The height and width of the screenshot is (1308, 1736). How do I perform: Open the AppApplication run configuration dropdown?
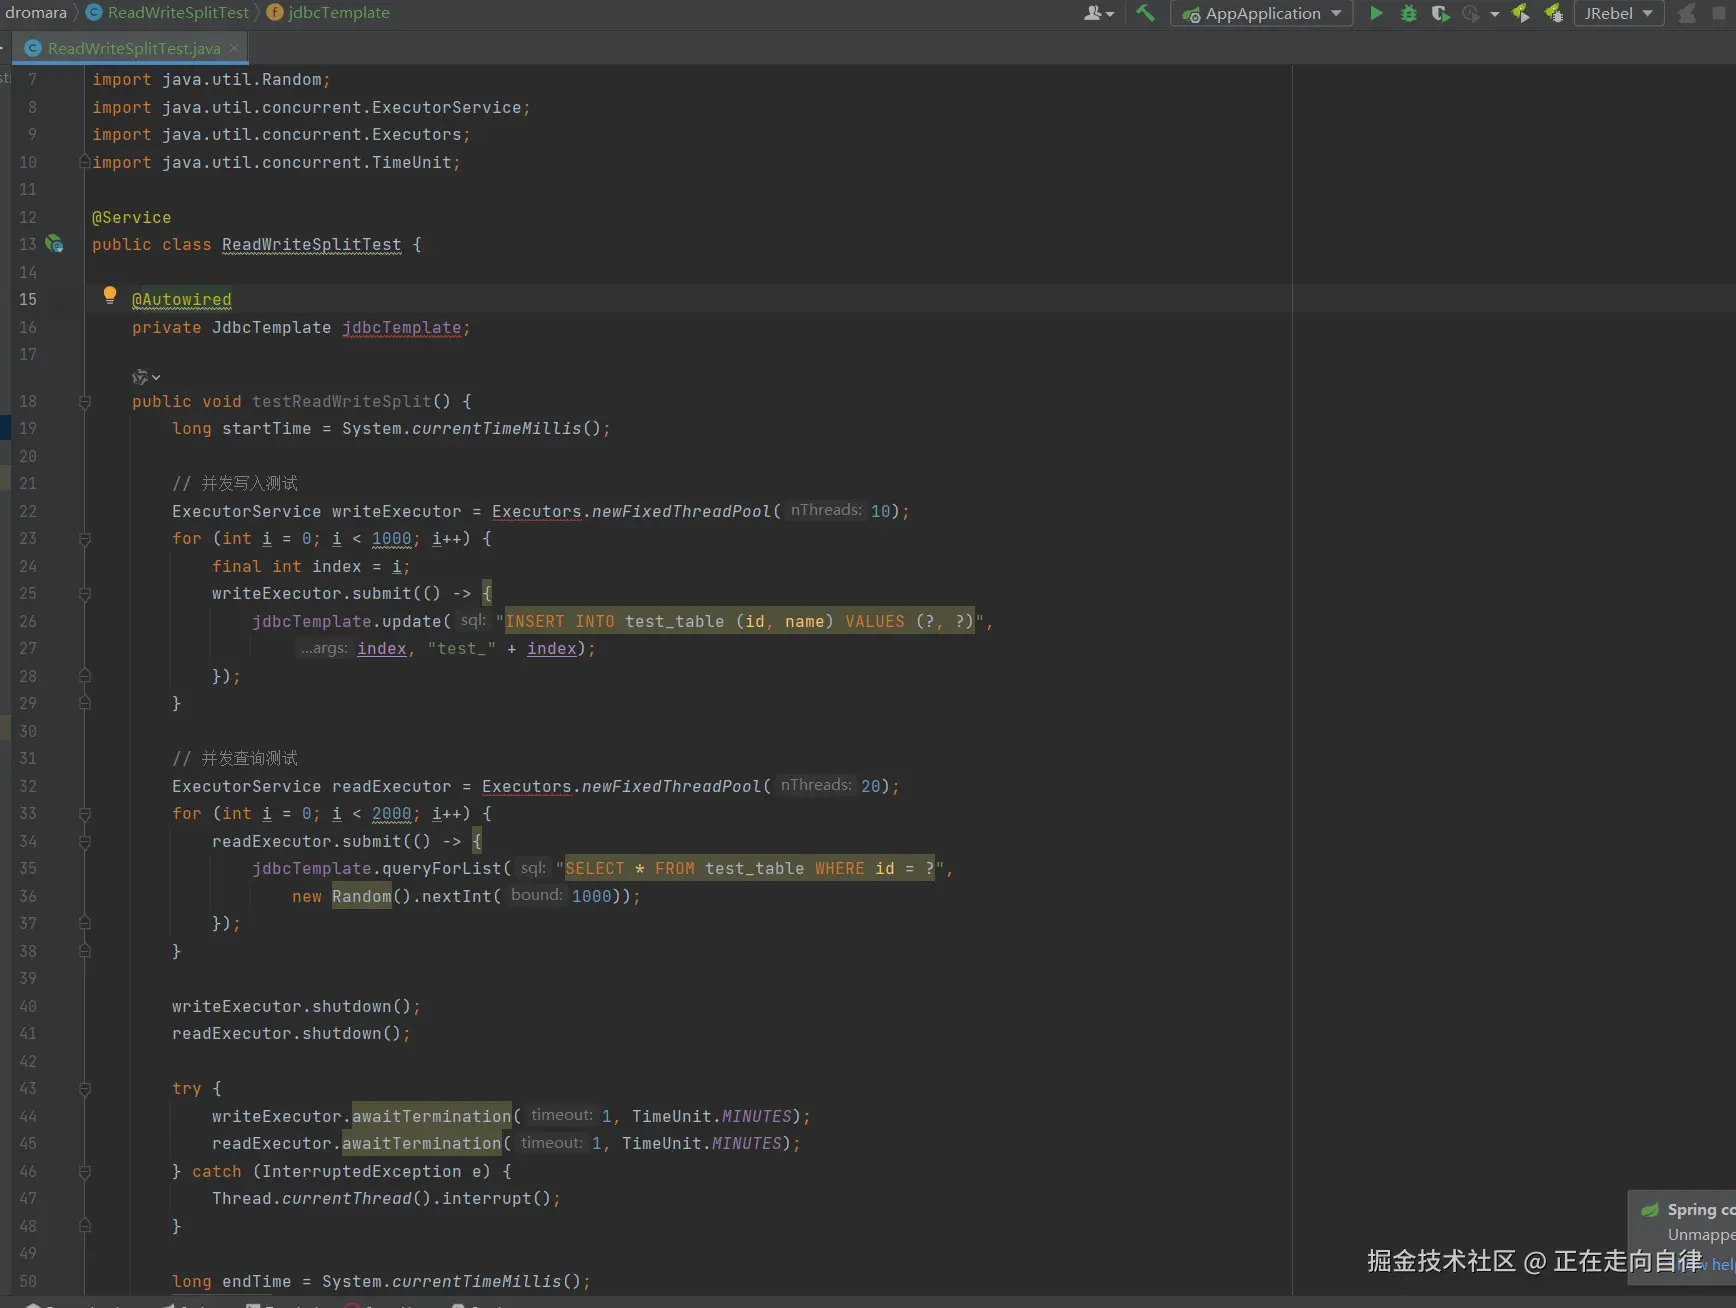pos(1262,13)
